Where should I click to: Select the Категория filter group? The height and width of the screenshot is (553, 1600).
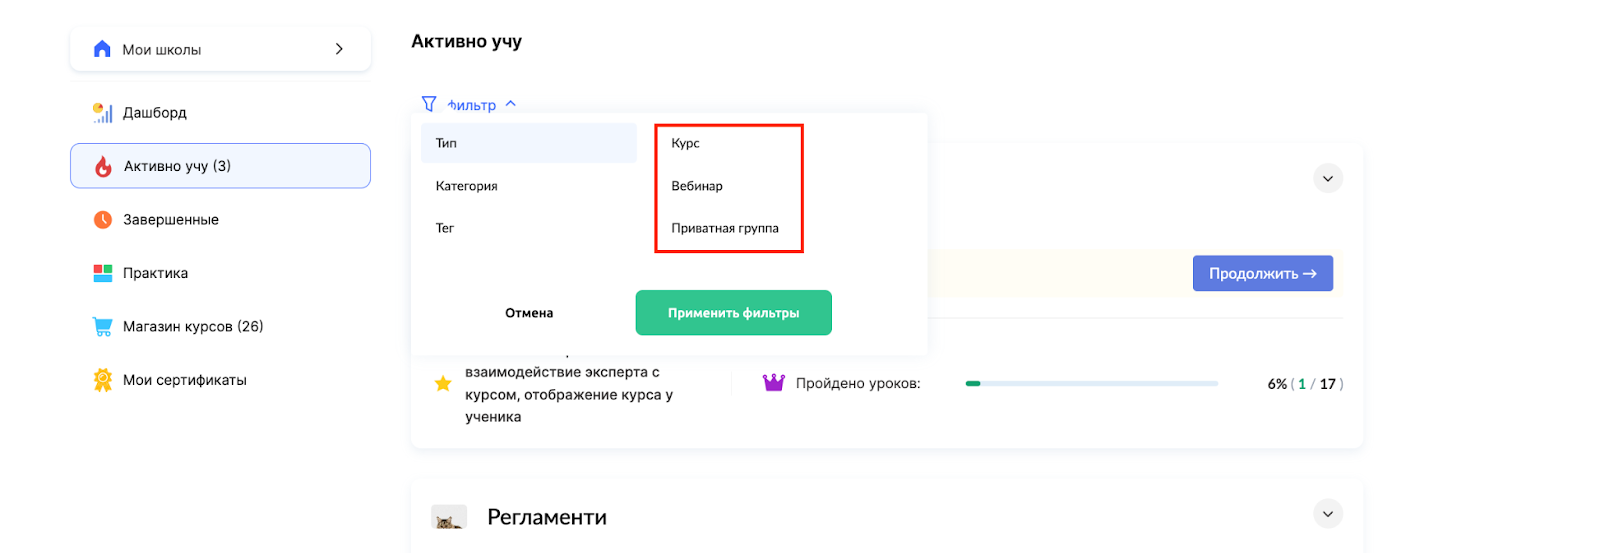(x=467, y=186)
